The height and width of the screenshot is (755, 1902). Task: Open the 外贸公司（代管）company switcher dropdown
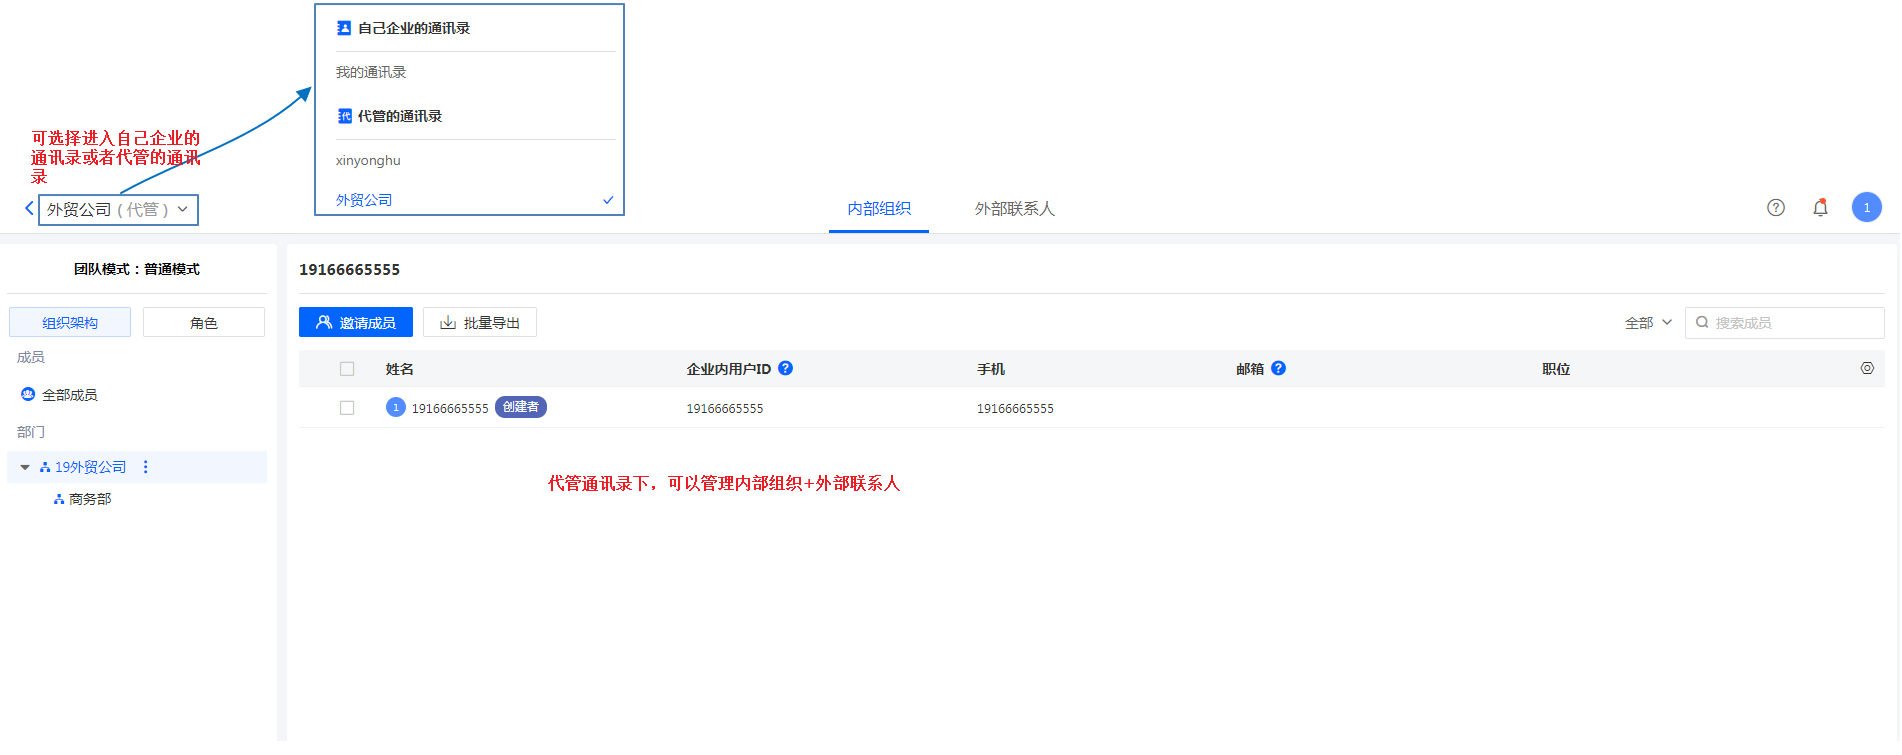[x=118, y=210]
